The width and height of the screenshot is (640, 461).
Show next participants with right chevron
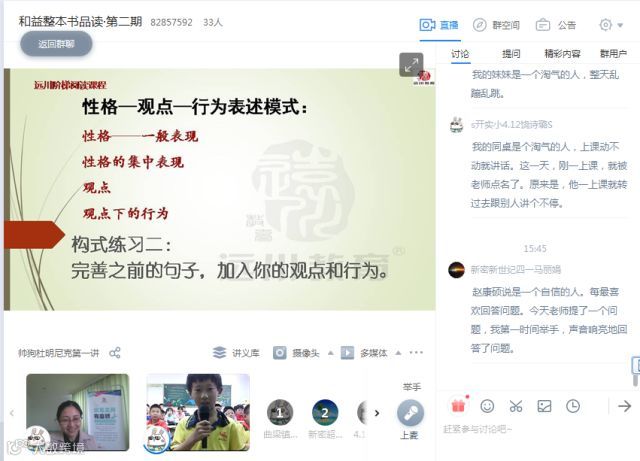tap(377, 413)
